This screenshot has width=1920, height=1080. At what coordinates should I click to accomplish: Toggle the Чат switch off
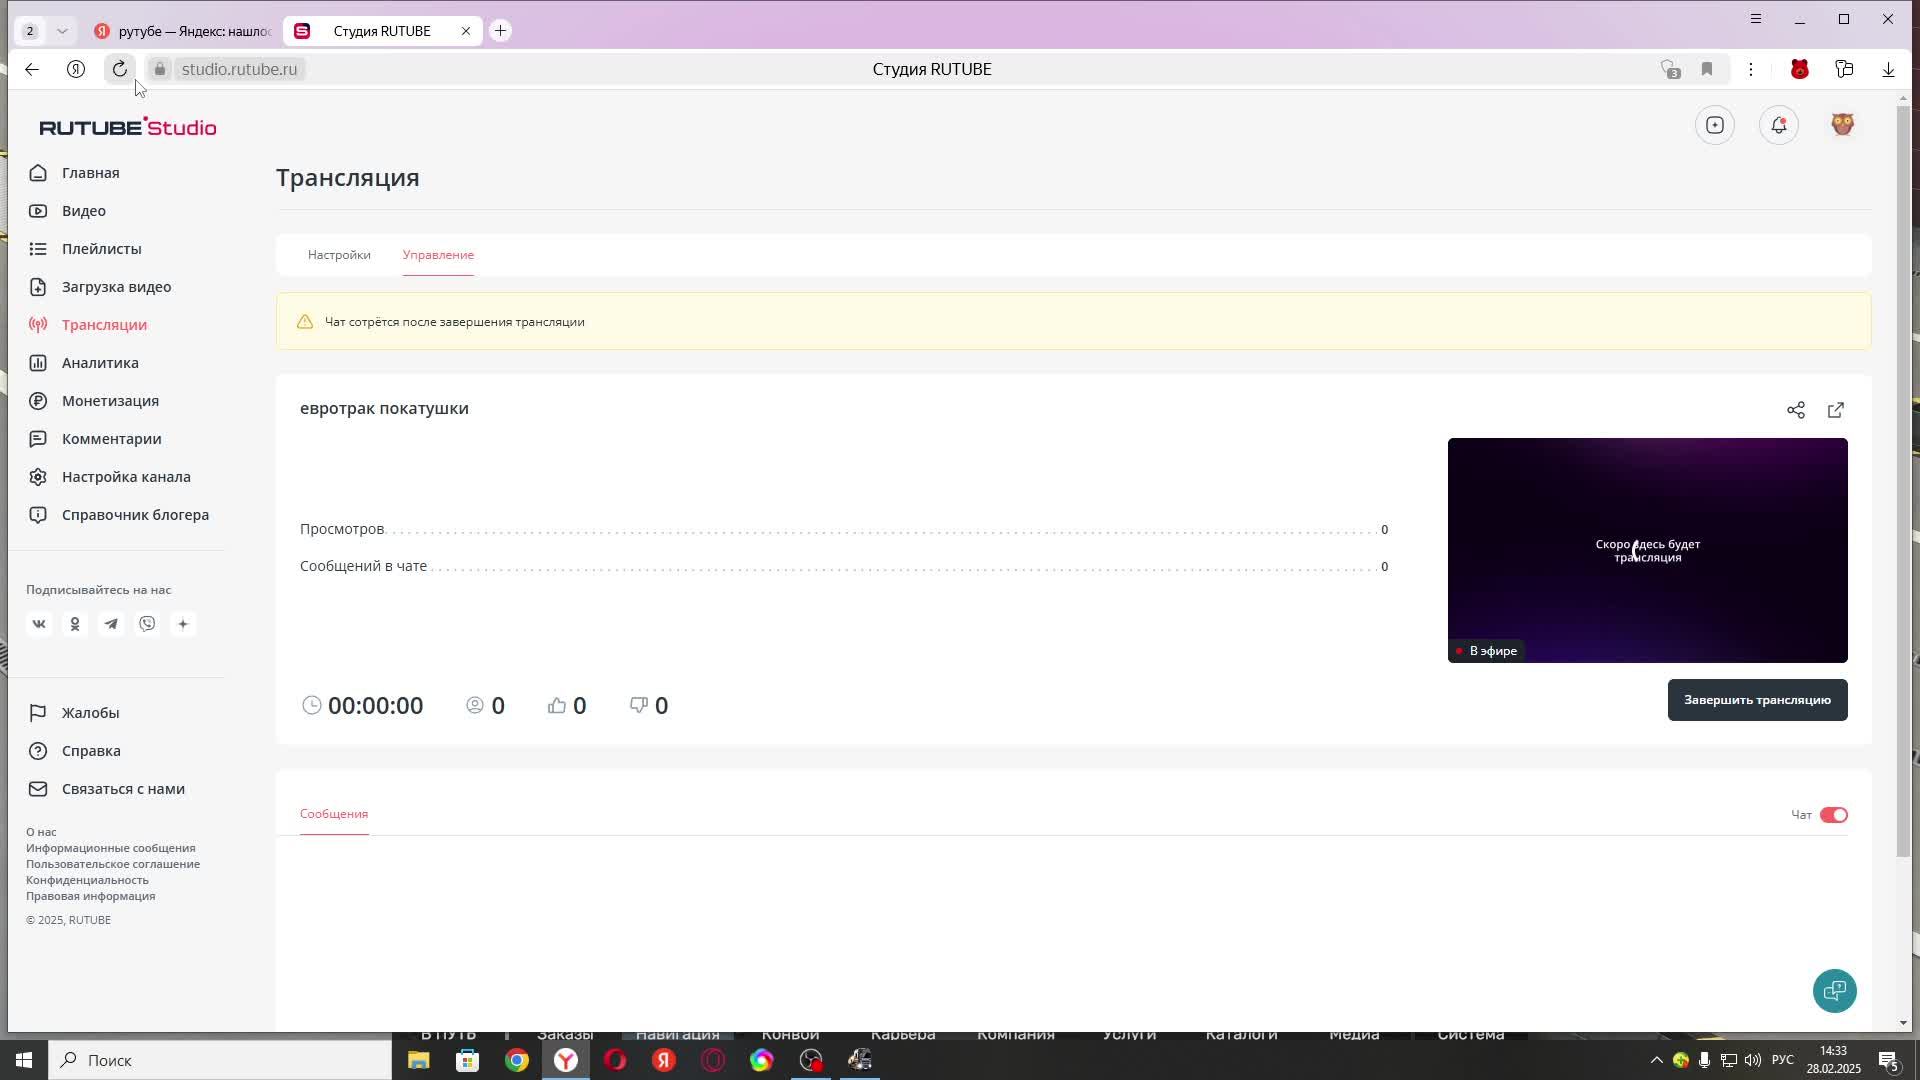pos(1833,815)
